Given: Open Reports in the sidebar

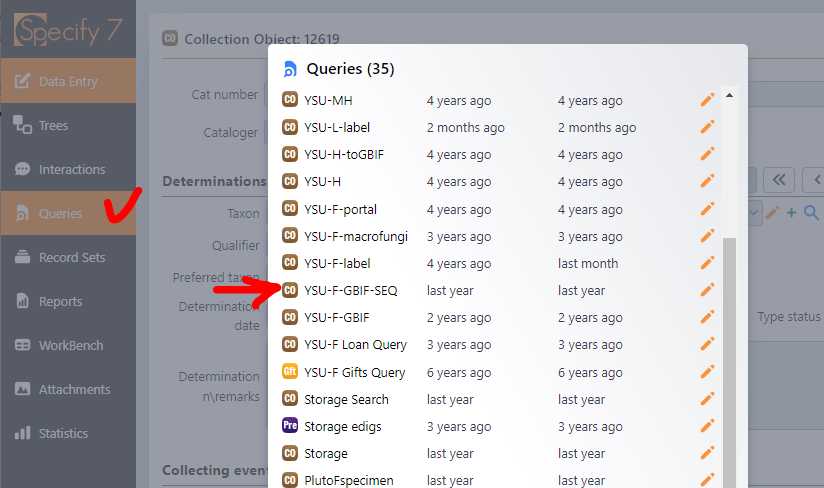Looking at the screenshot, I should [x=68, y=302].
